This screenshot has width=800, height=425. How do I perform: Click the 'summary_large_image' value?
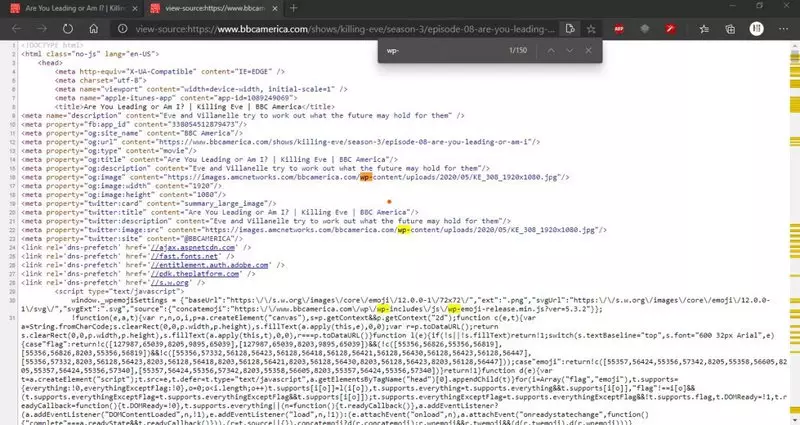coord(226,204)
